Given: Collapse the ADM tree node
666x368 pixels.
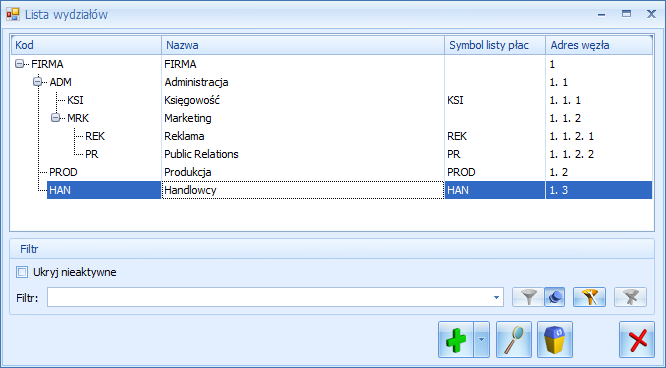Looking at the screenshot, I should (x=38, y=82).
